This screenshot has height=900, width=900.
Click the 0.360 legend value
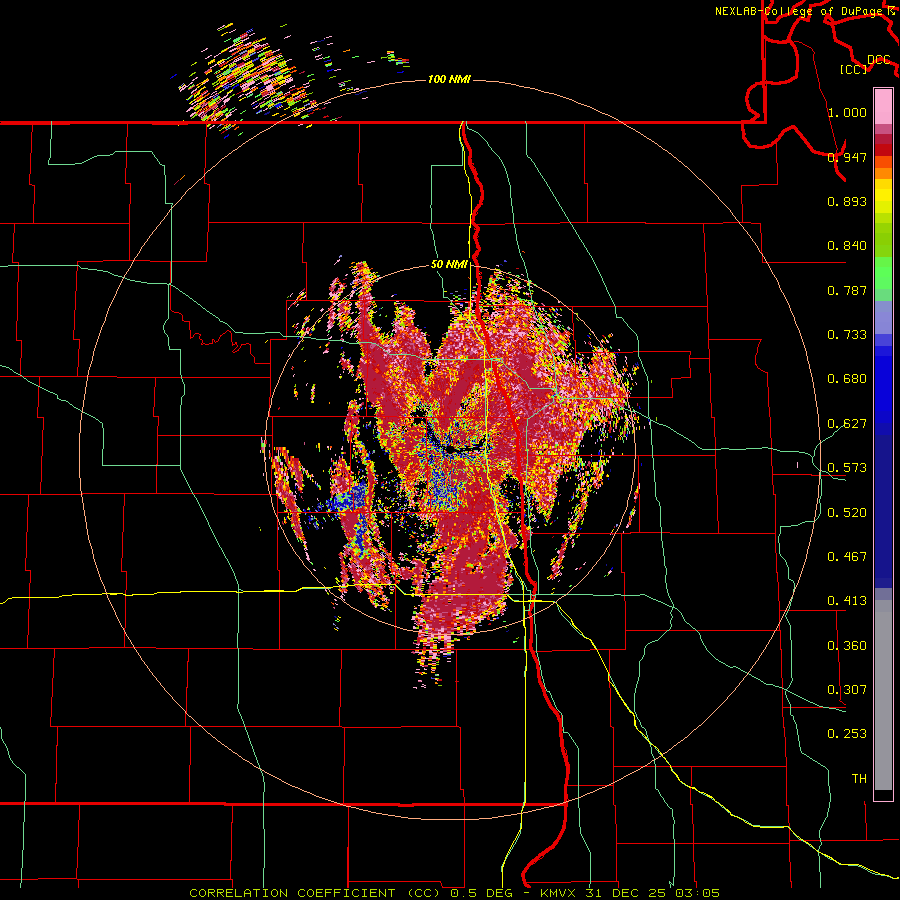point(847,645)
